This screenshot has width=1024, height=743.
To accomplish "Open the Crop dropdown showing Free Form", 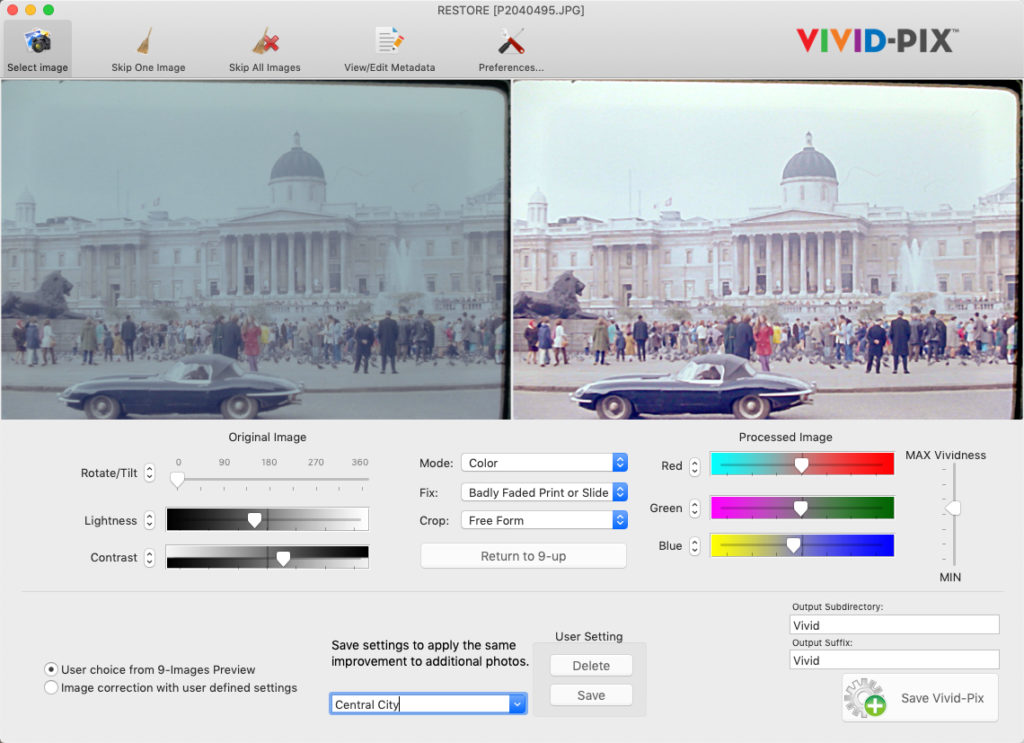I will [544, 520].
